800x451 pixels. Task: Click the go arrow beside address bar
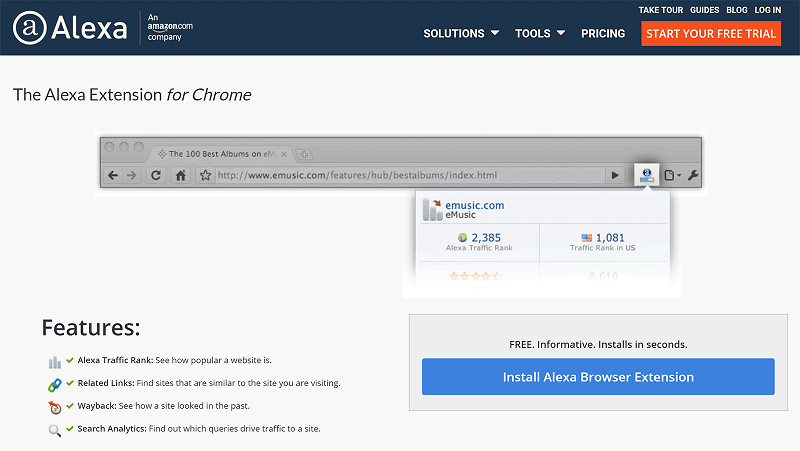[x=615, y=176]
